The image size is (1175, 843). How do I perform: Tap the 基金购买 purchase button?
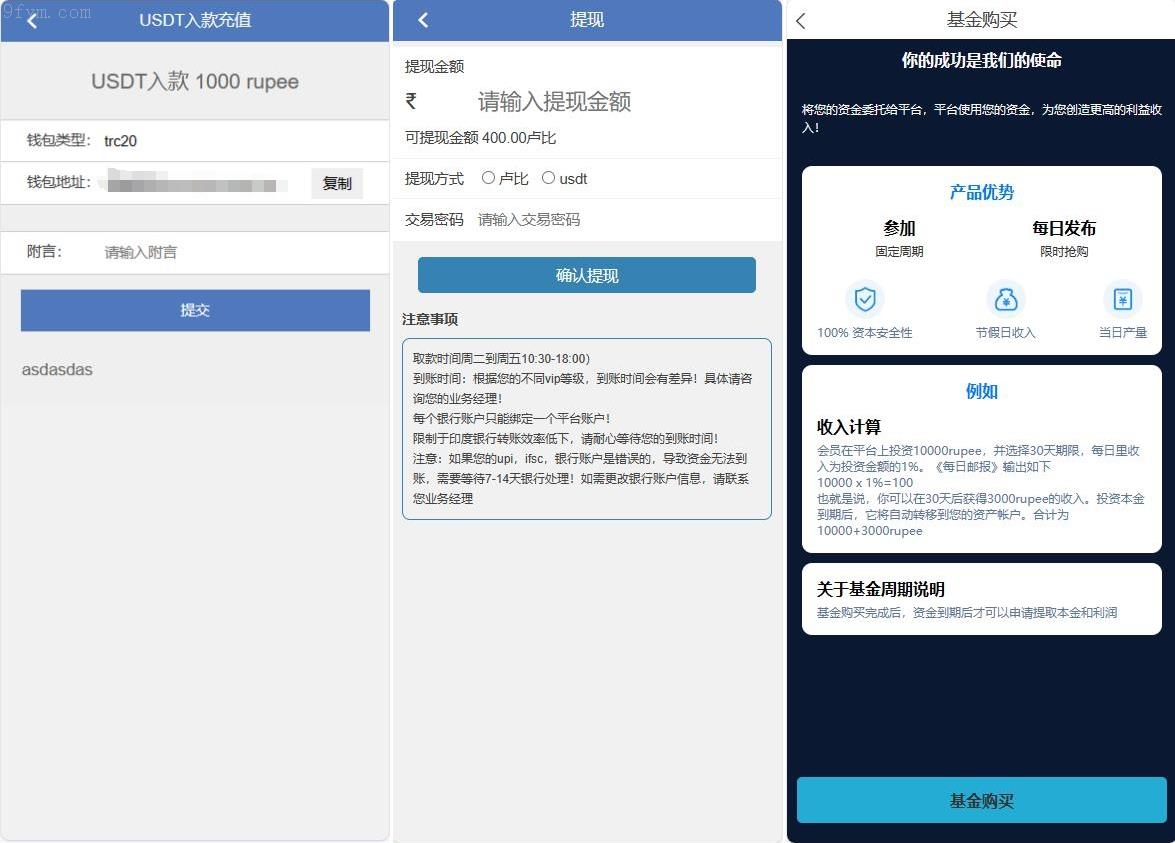(x=981, y=801)
